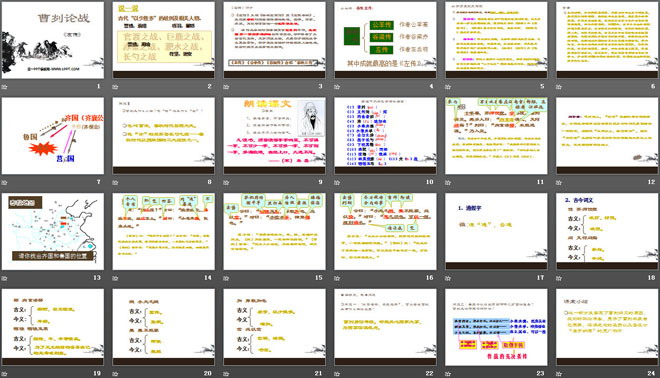Click star icon below slide 14
The width and height of the screenshot is (660, 378).
[115, 278]
